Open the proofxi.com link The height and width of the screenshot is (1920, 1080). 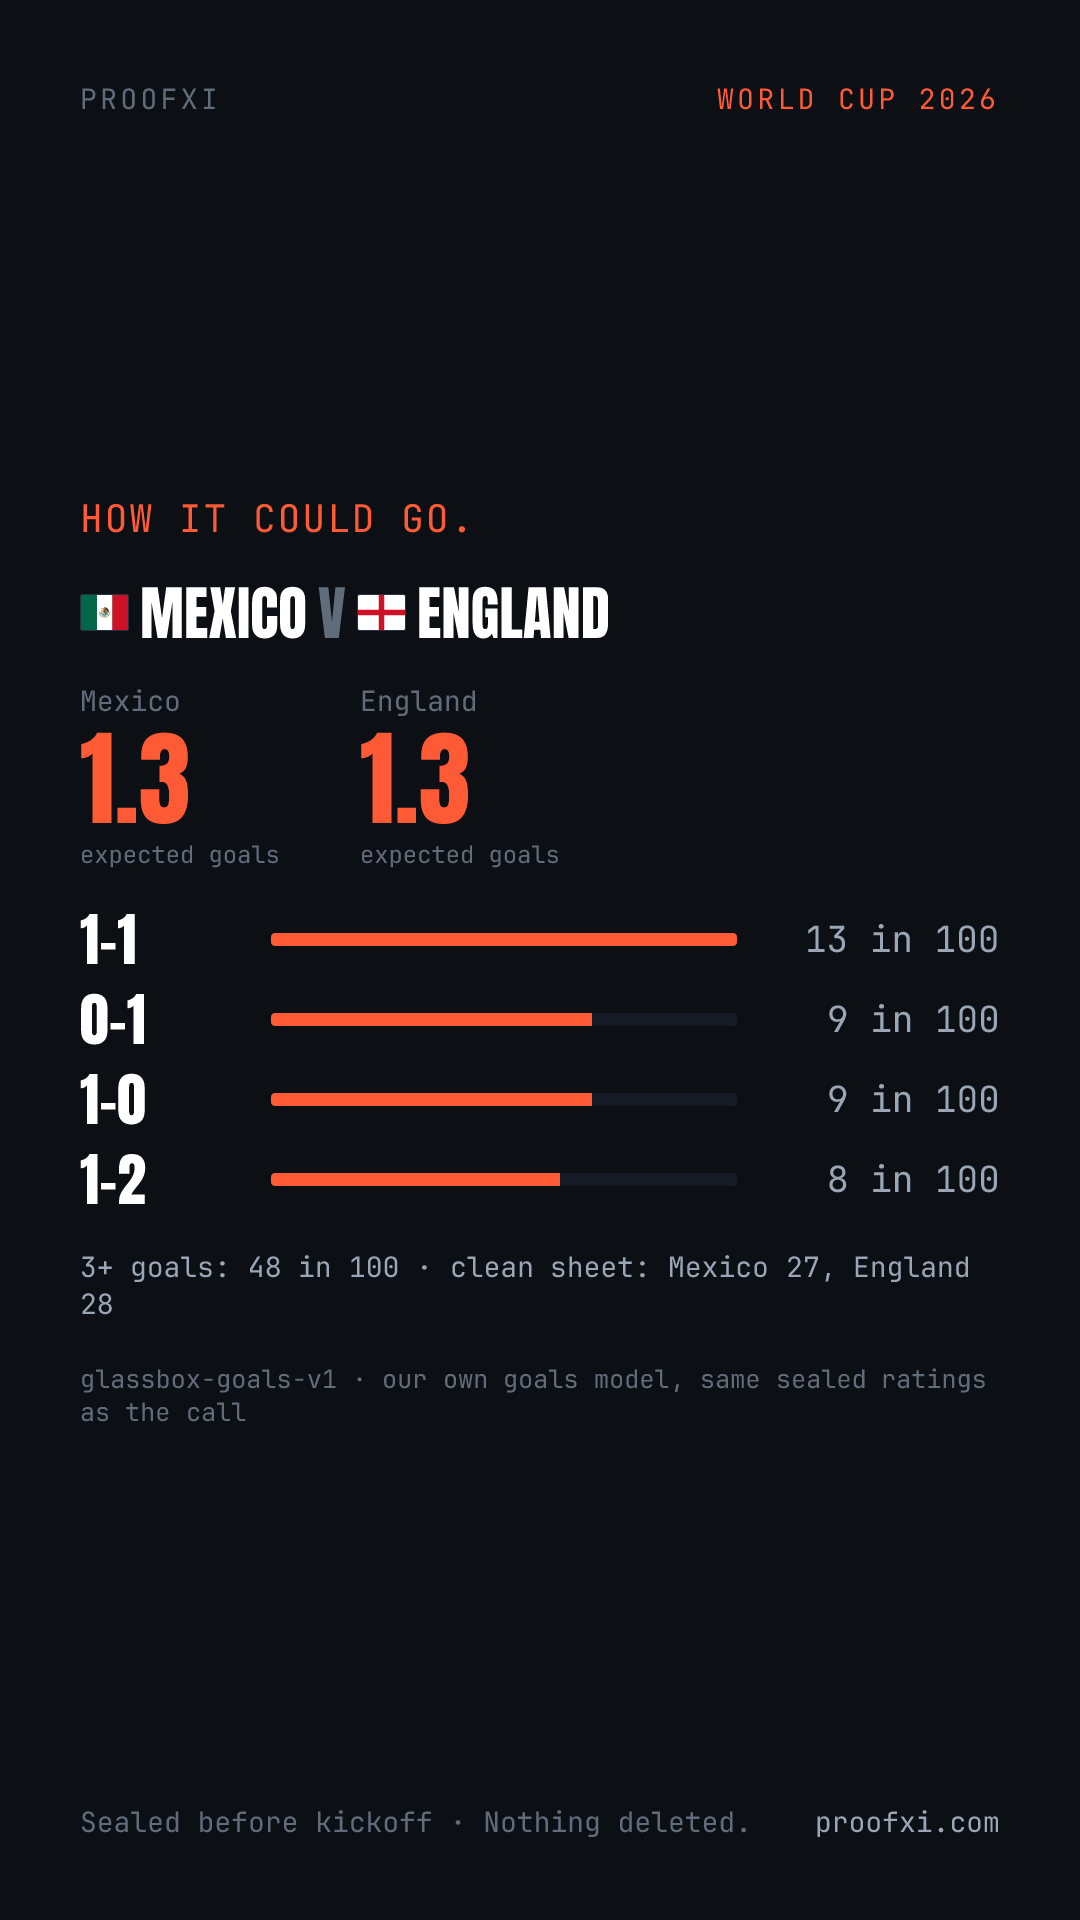coord(907,1822)
